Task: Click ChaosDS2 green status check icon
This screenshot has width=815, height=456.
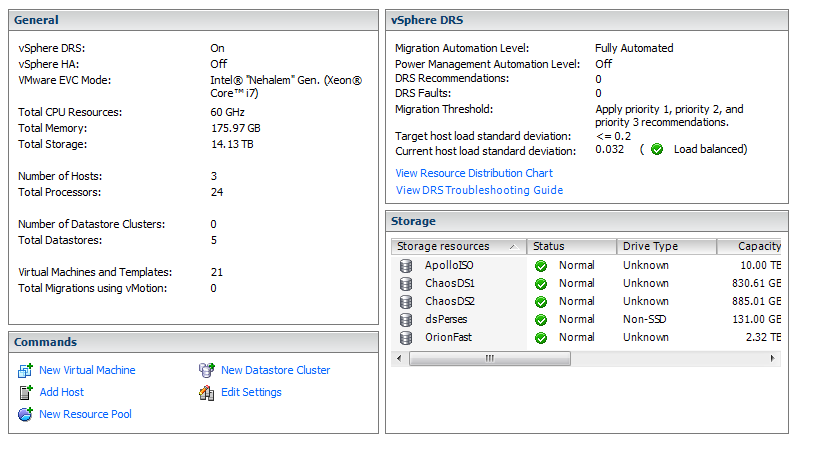Action: 541,302
